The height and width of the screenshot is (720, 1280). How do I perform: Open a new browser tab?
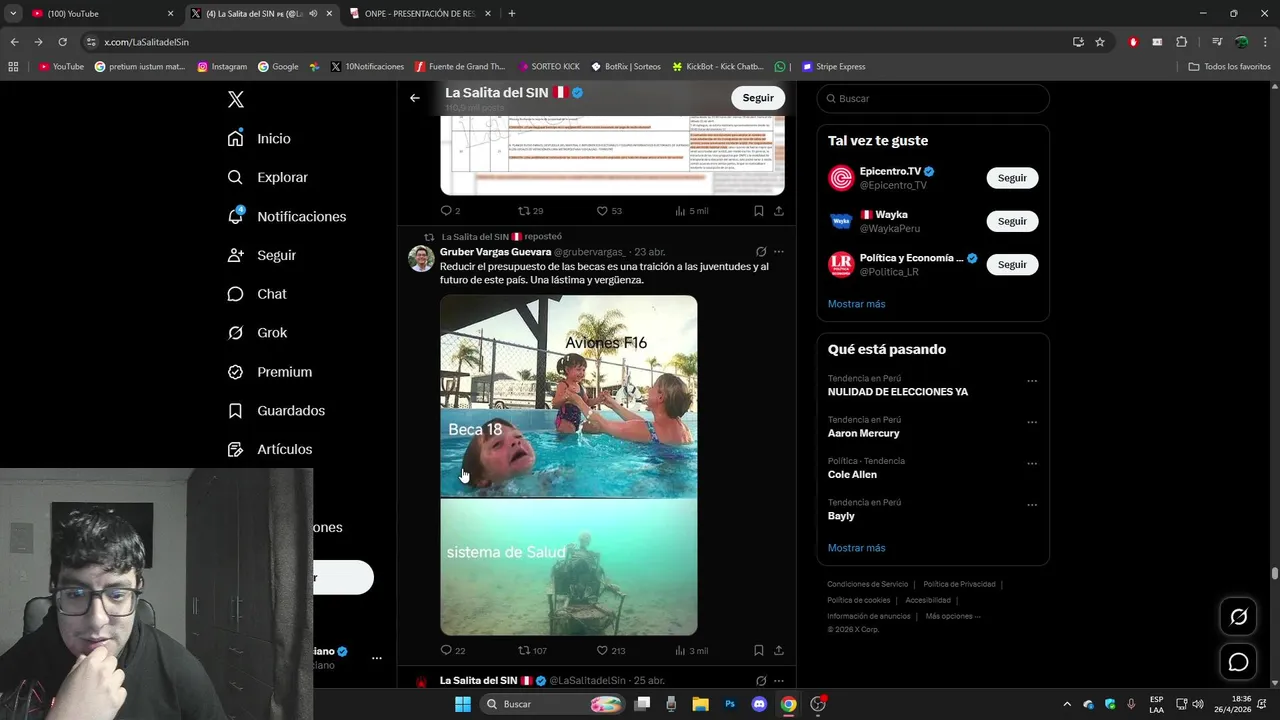coord(512,14)
